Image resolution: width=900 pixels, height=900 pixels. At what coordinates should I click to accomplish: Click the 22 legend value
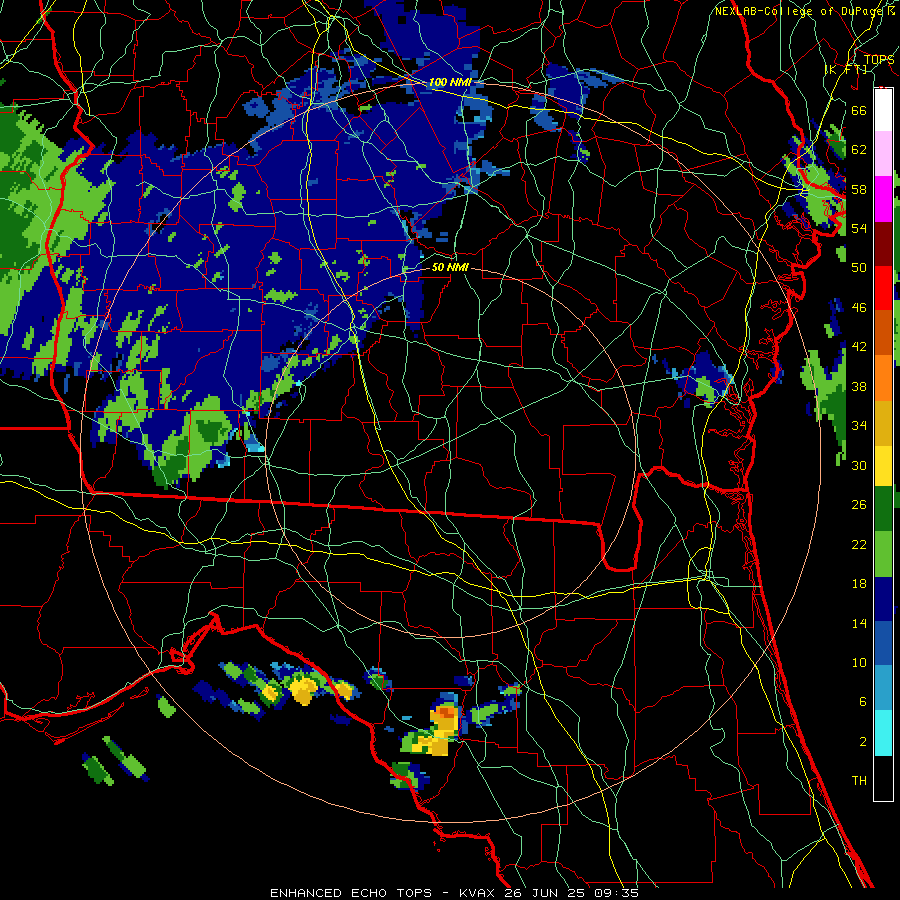[859, 545]
